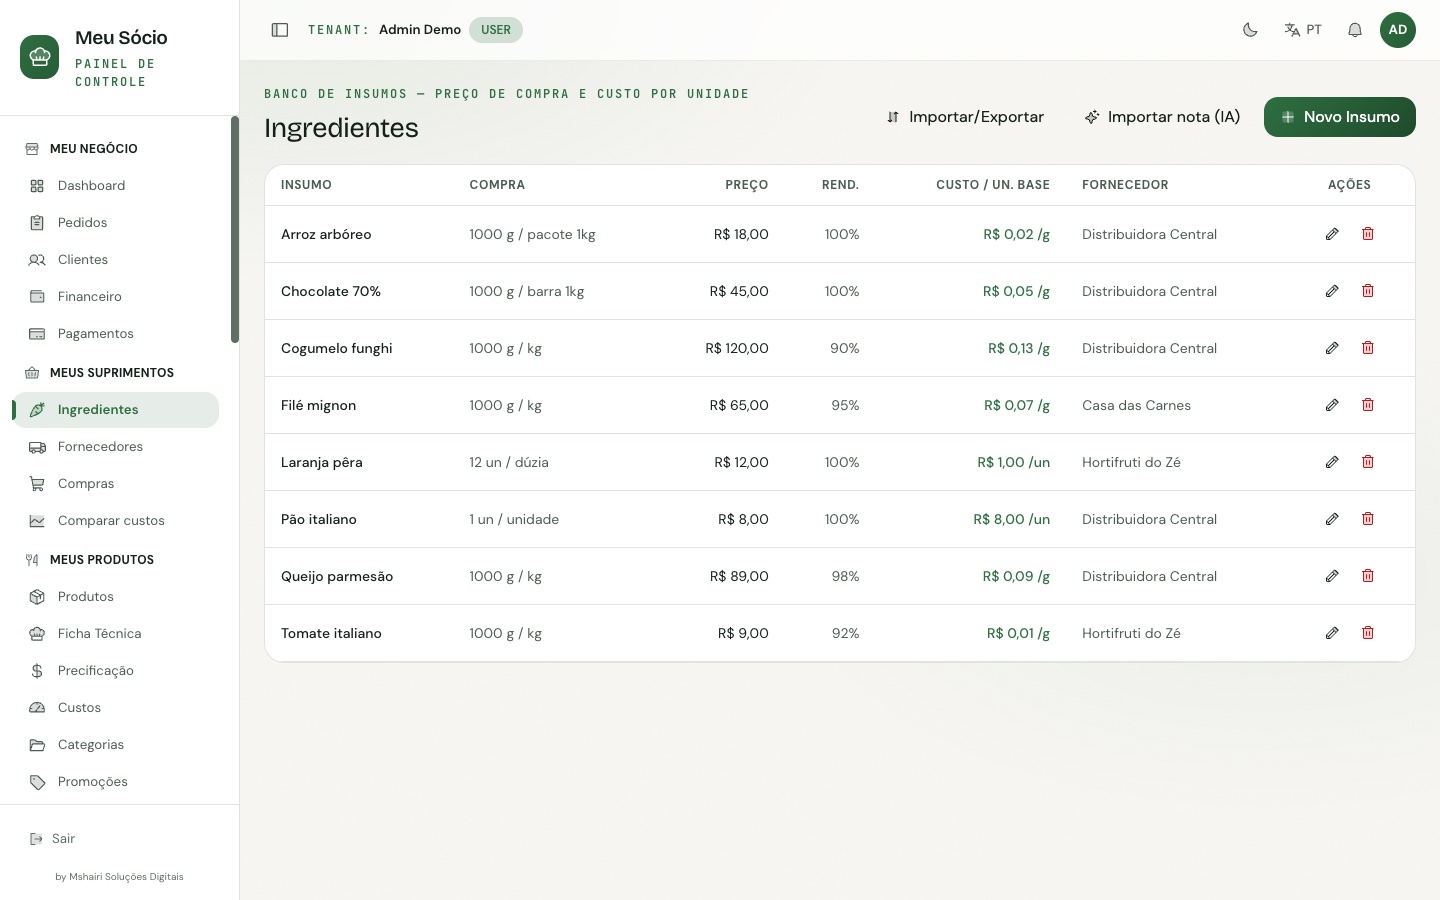Edit the Tomate italiano ingredient
This screenshot has height=900, width=1440.
point(1332,633)
